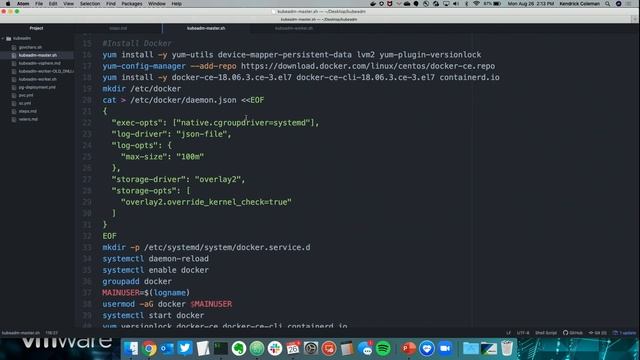Click the battery indicator in menu bar
640x360 pixels.
pyautogui.click(x=493, y=4)
